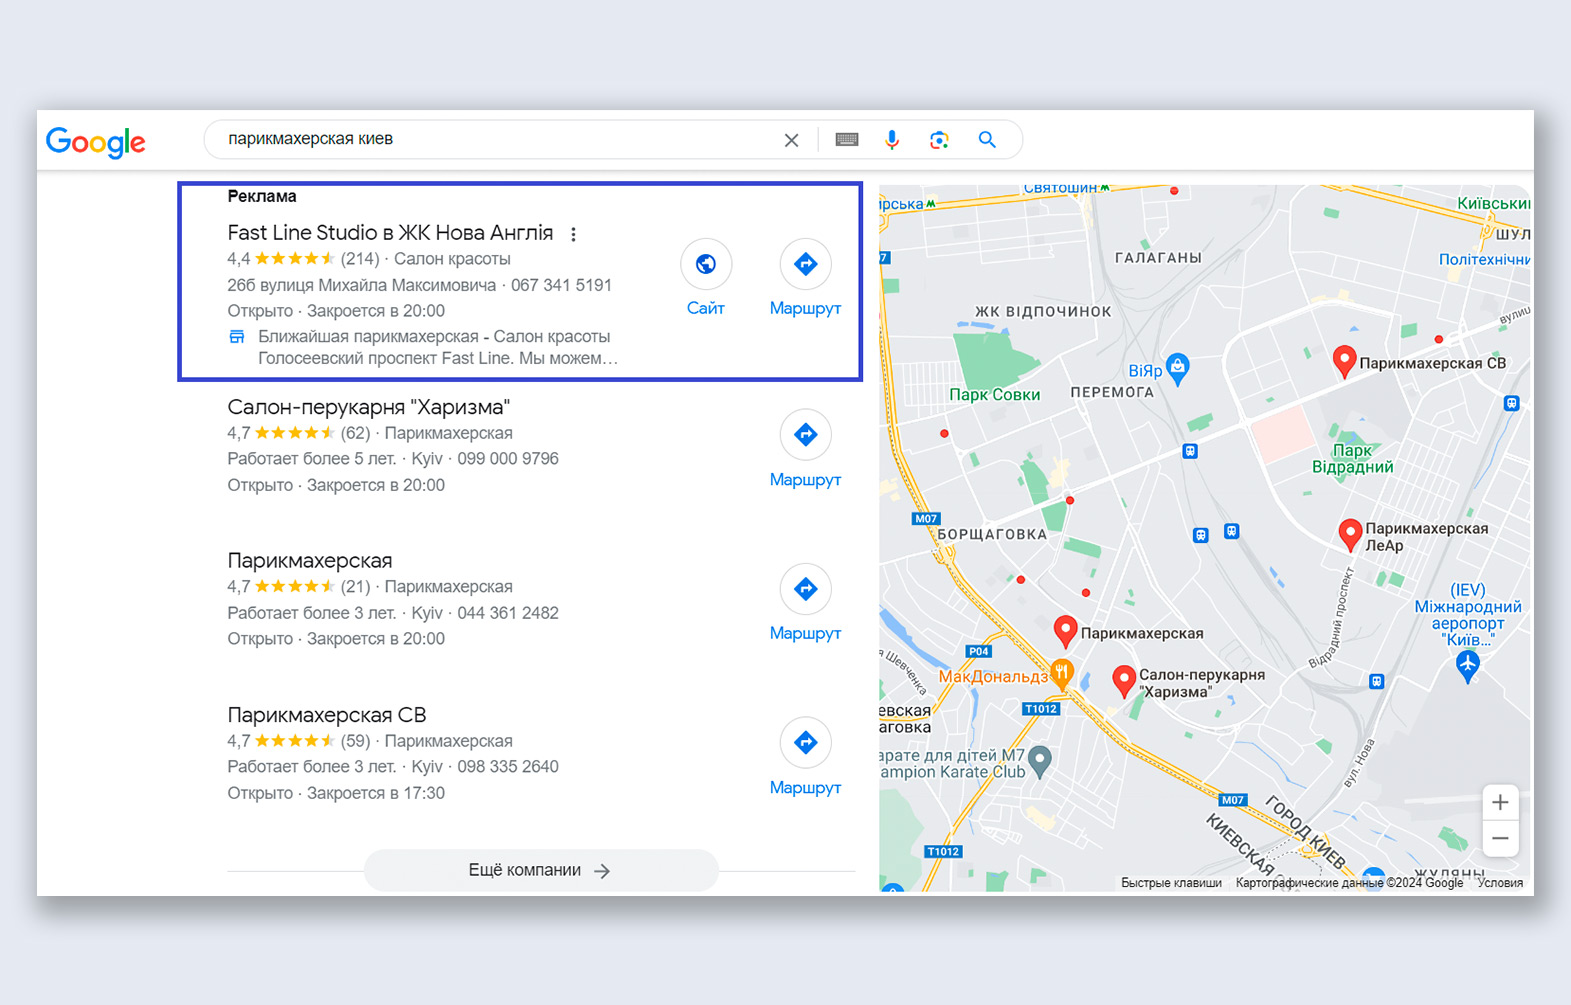Click the Парикмахерская ЛеАр map pin

click(x=1350, y=535)
